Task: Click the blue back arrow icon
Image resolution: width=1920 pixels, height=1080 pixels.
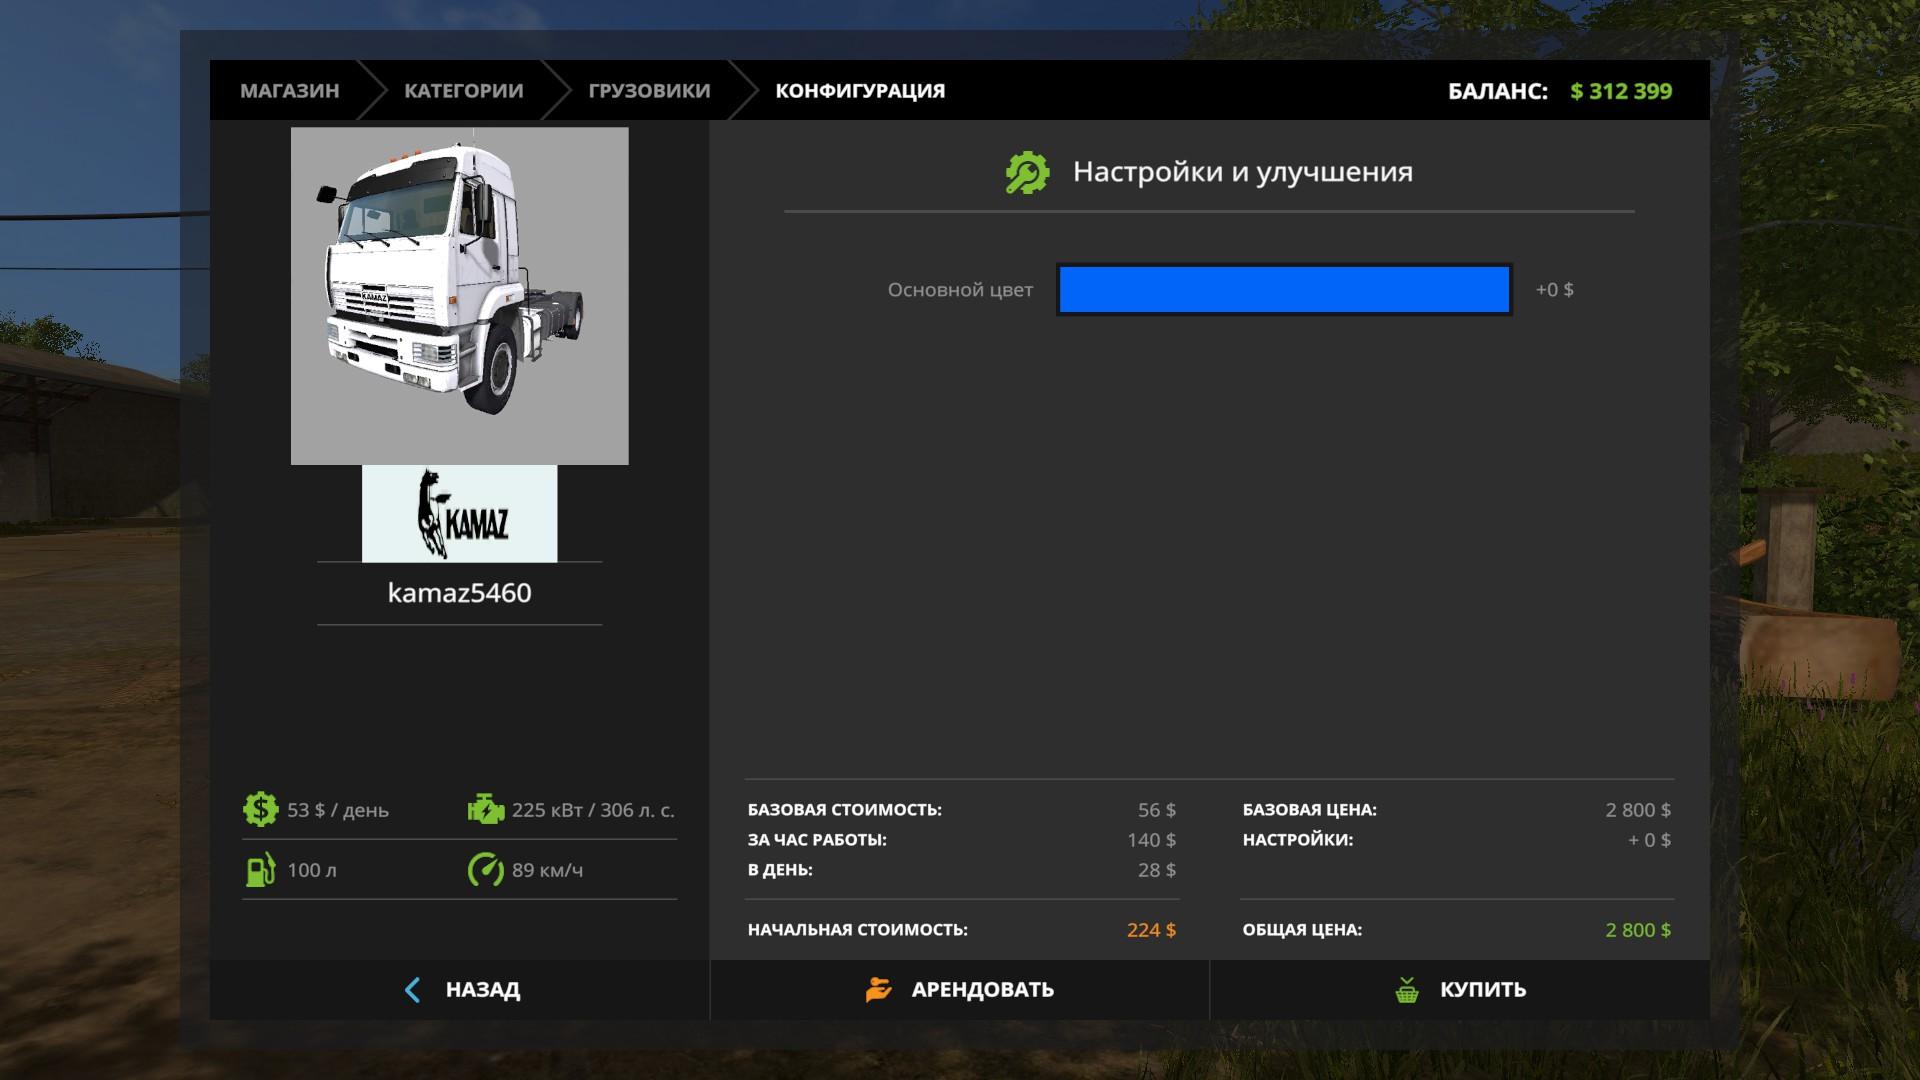Action: (x=412, y=989)
